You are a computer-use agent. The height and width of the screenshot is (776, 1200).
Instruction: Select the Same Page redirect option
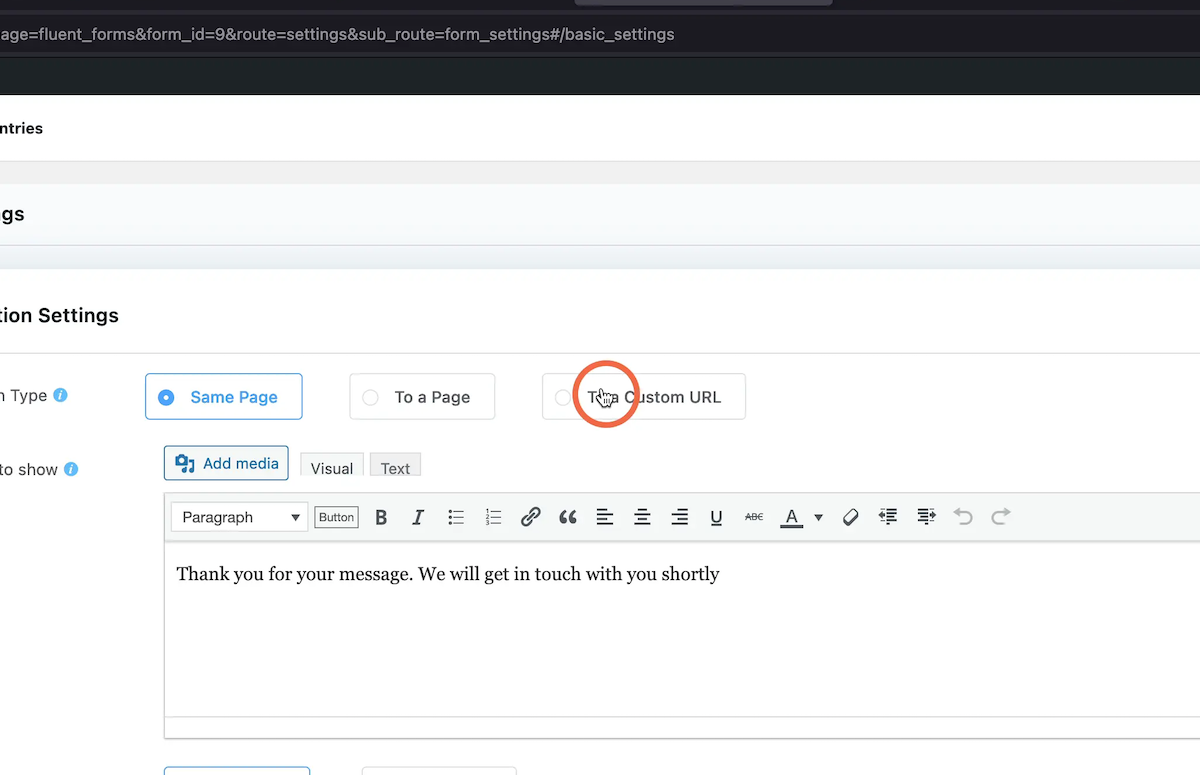pyautogui.click(x=223, y=396)
